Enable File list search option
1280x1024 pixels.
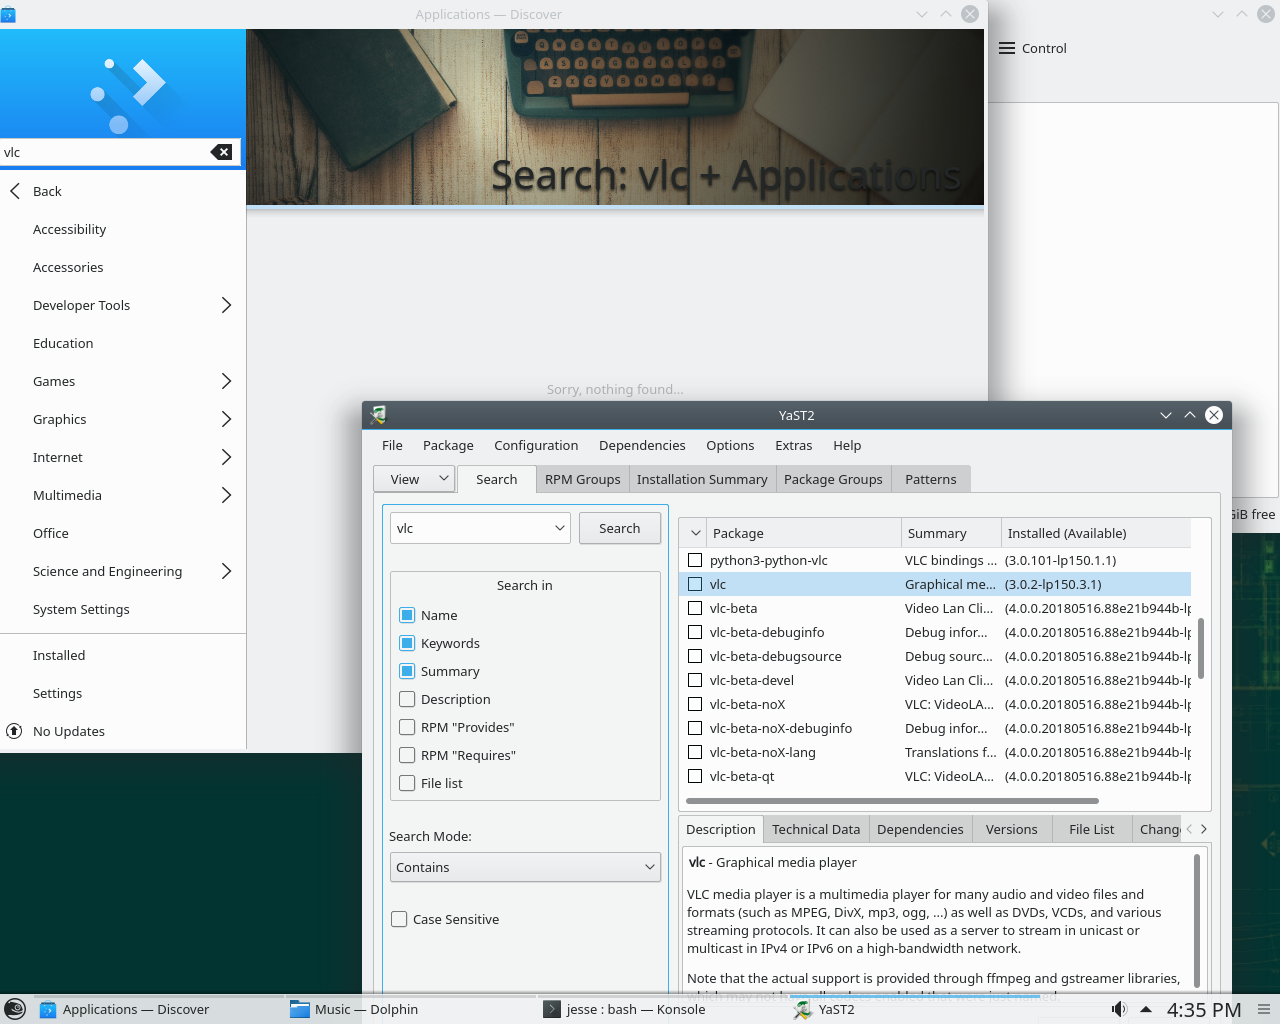(407, 783)
